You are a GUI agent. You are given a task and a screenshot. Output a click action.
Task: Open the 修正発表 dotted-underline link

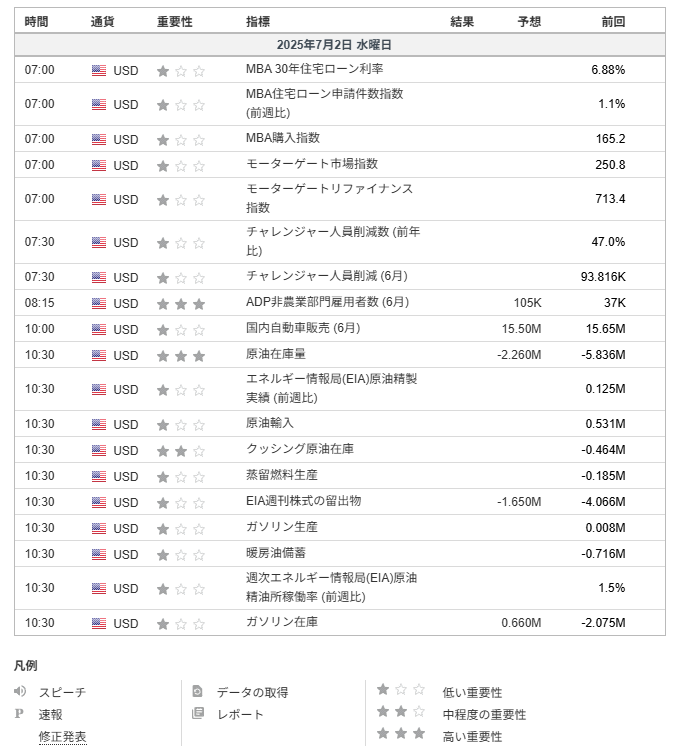[62, 736]
